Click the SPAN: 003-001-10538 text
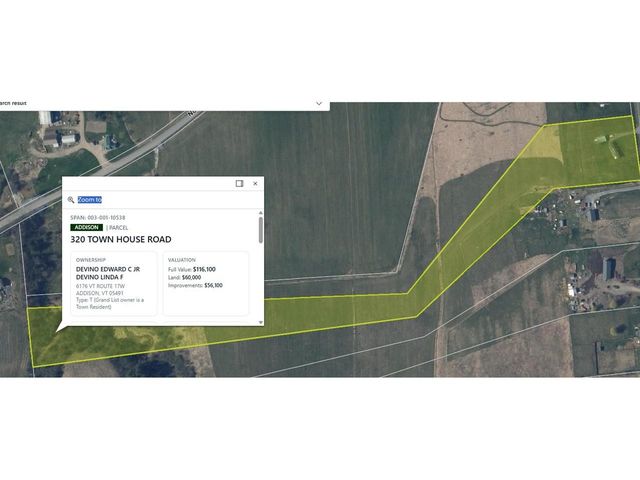 (98, 218)
